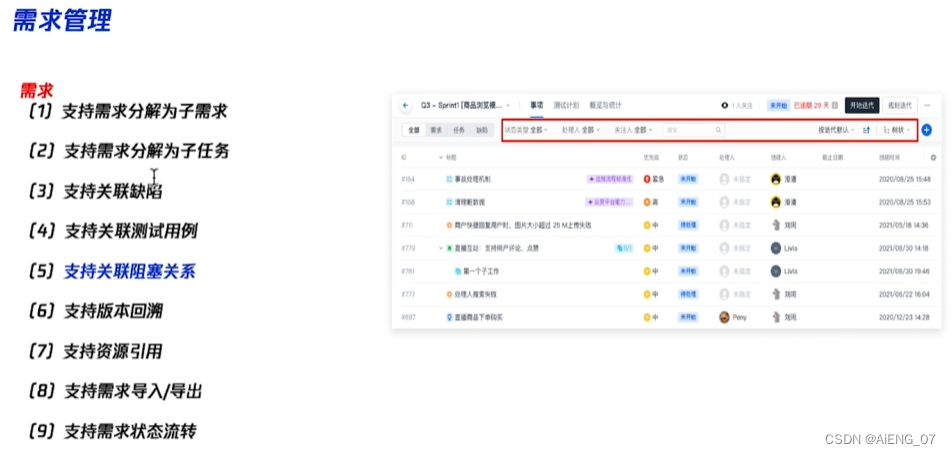Collapse all rows via header chevron
951x455 pixels.
click(x=441, y=158)
